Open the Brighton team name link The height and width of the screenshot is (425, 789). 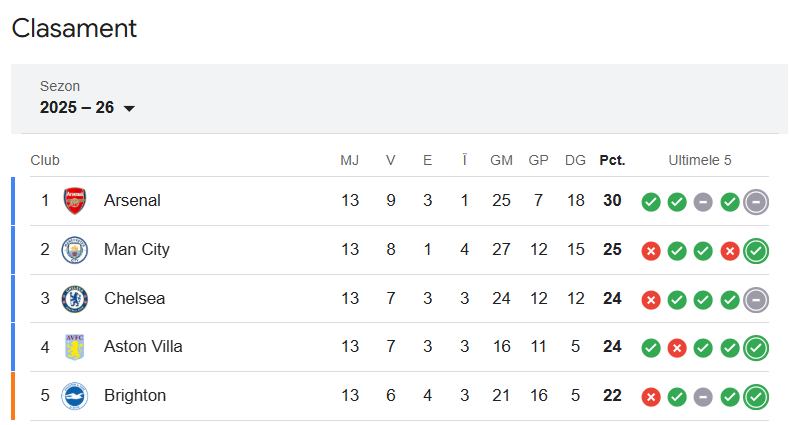(135, 396)
